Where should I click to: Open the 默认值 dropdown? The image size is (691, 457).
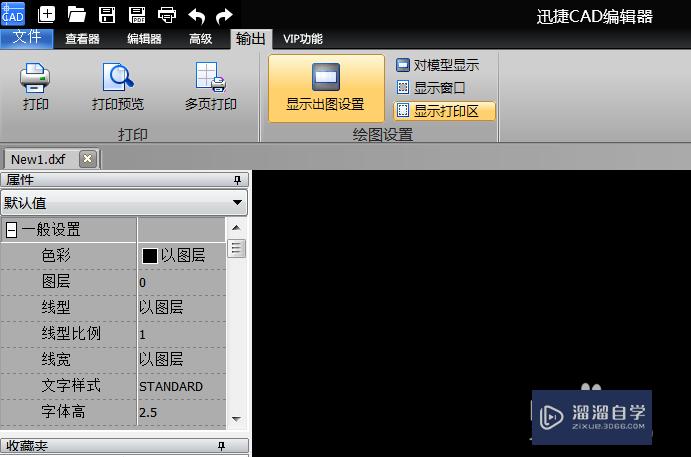[124, 203]
